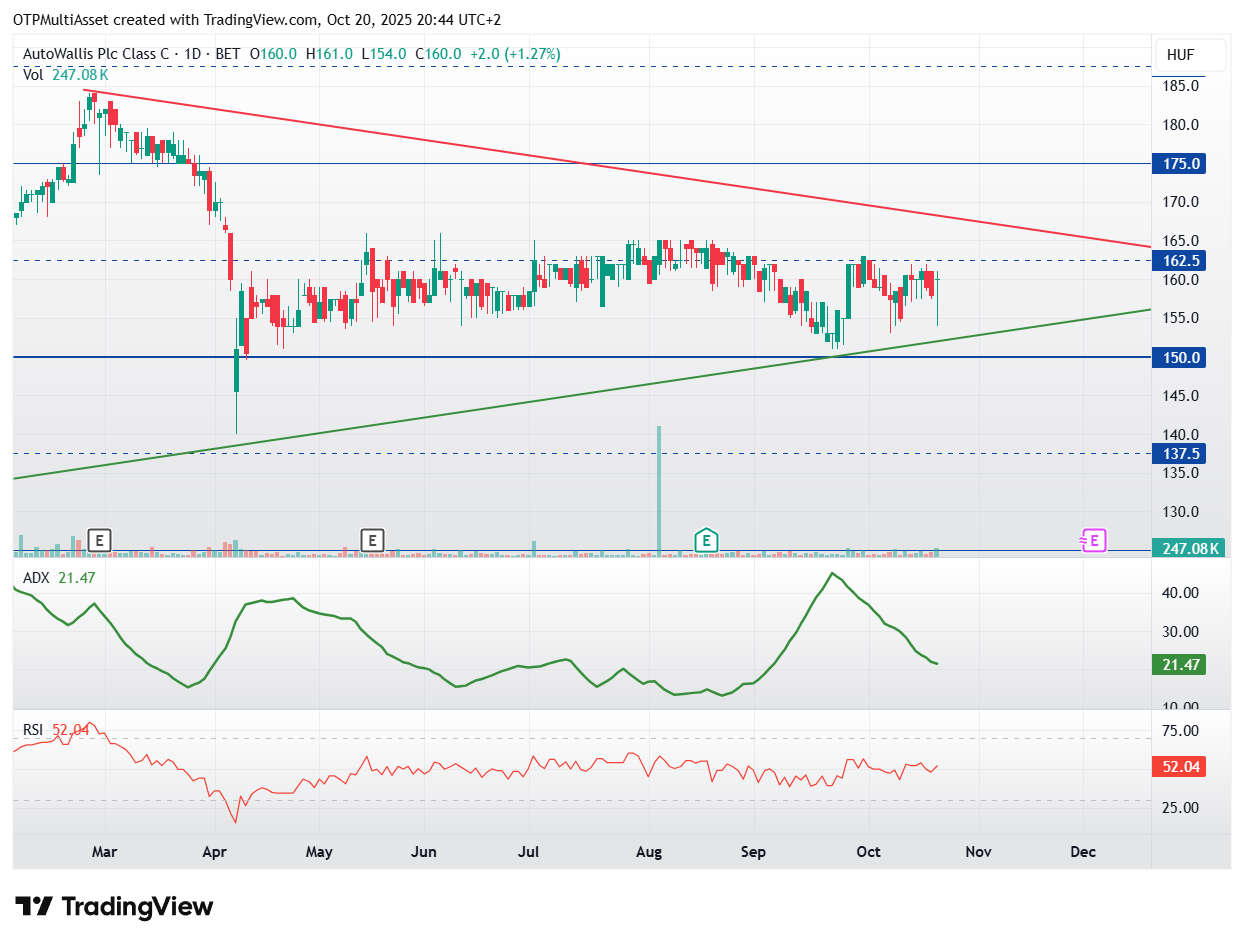
Task: Click the 150.0 support price label
Action: [x=1181, y=357]
